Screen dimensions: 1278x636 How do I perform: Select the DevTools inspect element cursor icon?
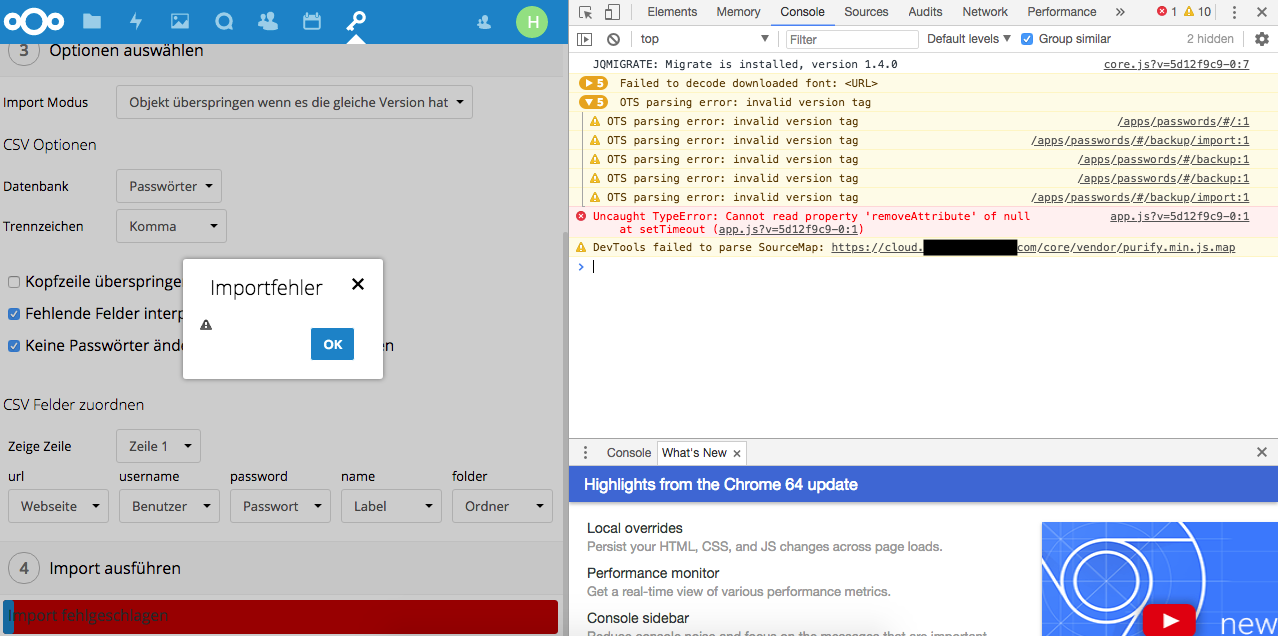point(585,11)
